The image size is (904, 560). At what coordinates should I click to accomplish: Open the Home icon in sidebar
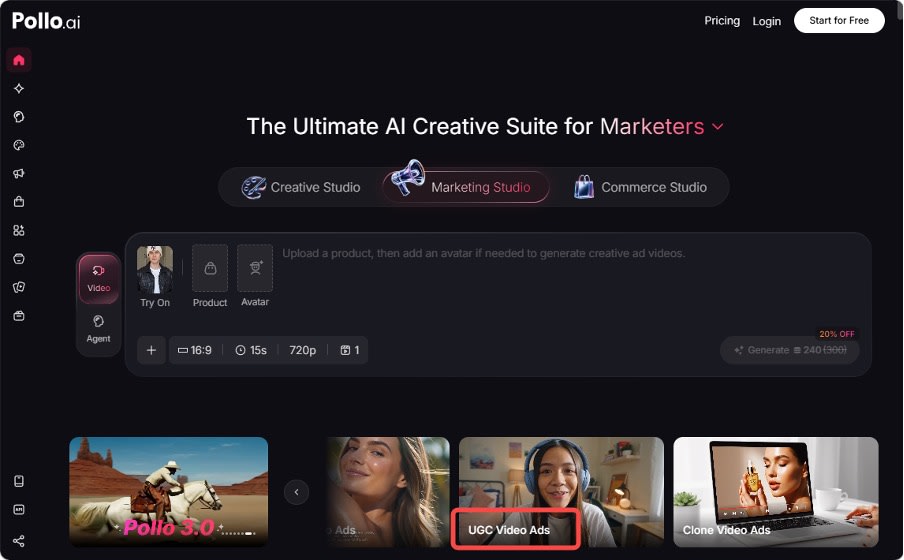tap(19, 60)
